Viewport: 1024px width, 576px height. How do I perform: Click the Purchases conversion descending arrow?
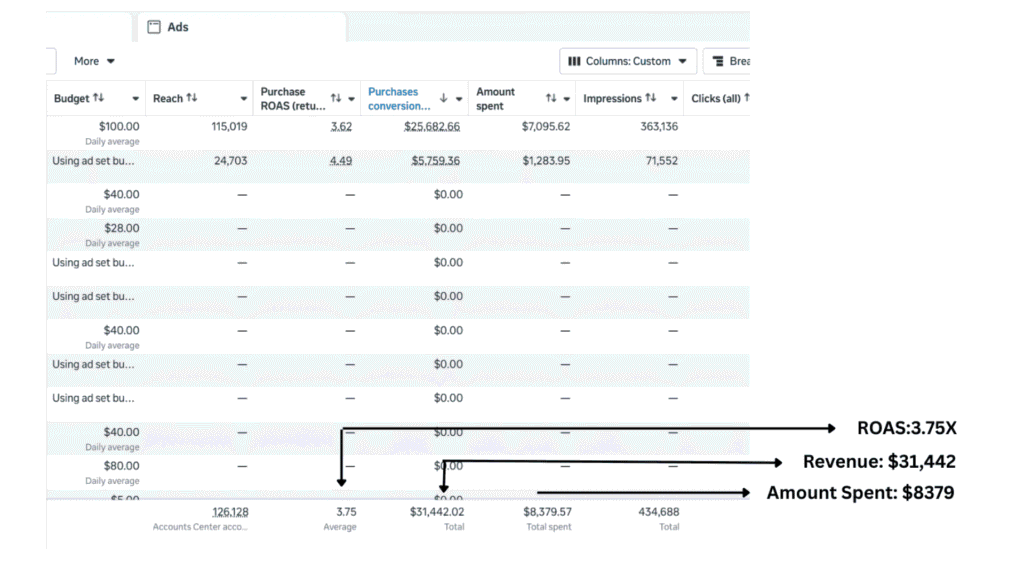click(x=444, y=98)
